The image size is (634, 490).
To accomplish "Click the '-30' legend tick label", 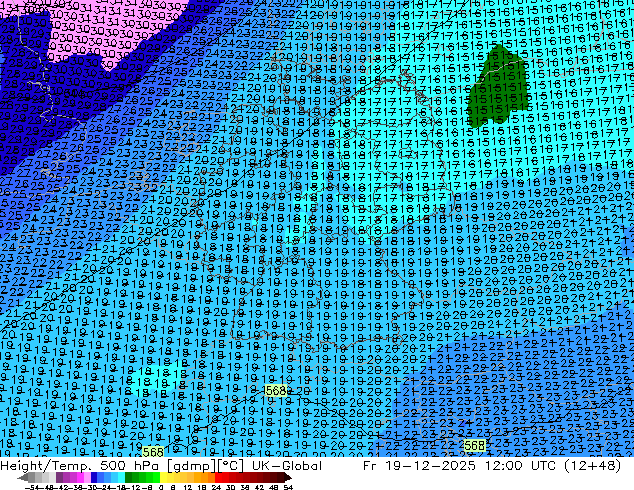I will (x=92, y=487).
